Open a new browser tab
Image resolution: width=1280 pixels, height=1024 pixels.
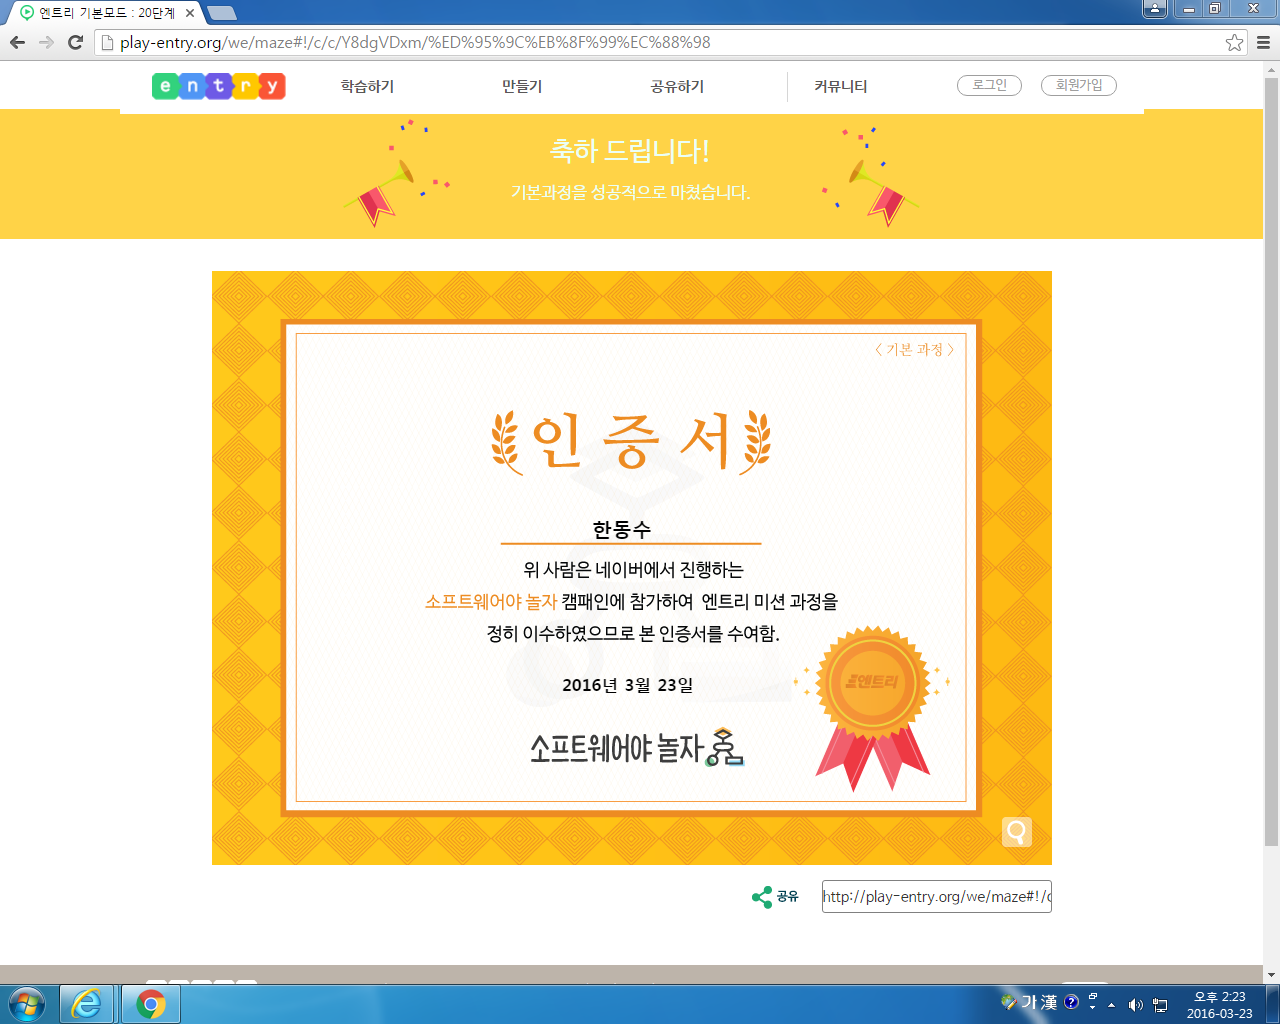coord(222,13)
